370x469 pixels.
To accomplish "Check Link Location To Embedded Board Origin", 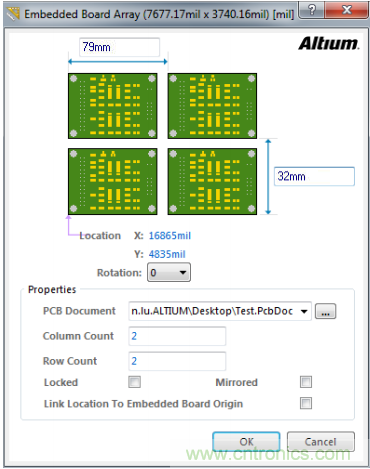I will coord(306,403).
